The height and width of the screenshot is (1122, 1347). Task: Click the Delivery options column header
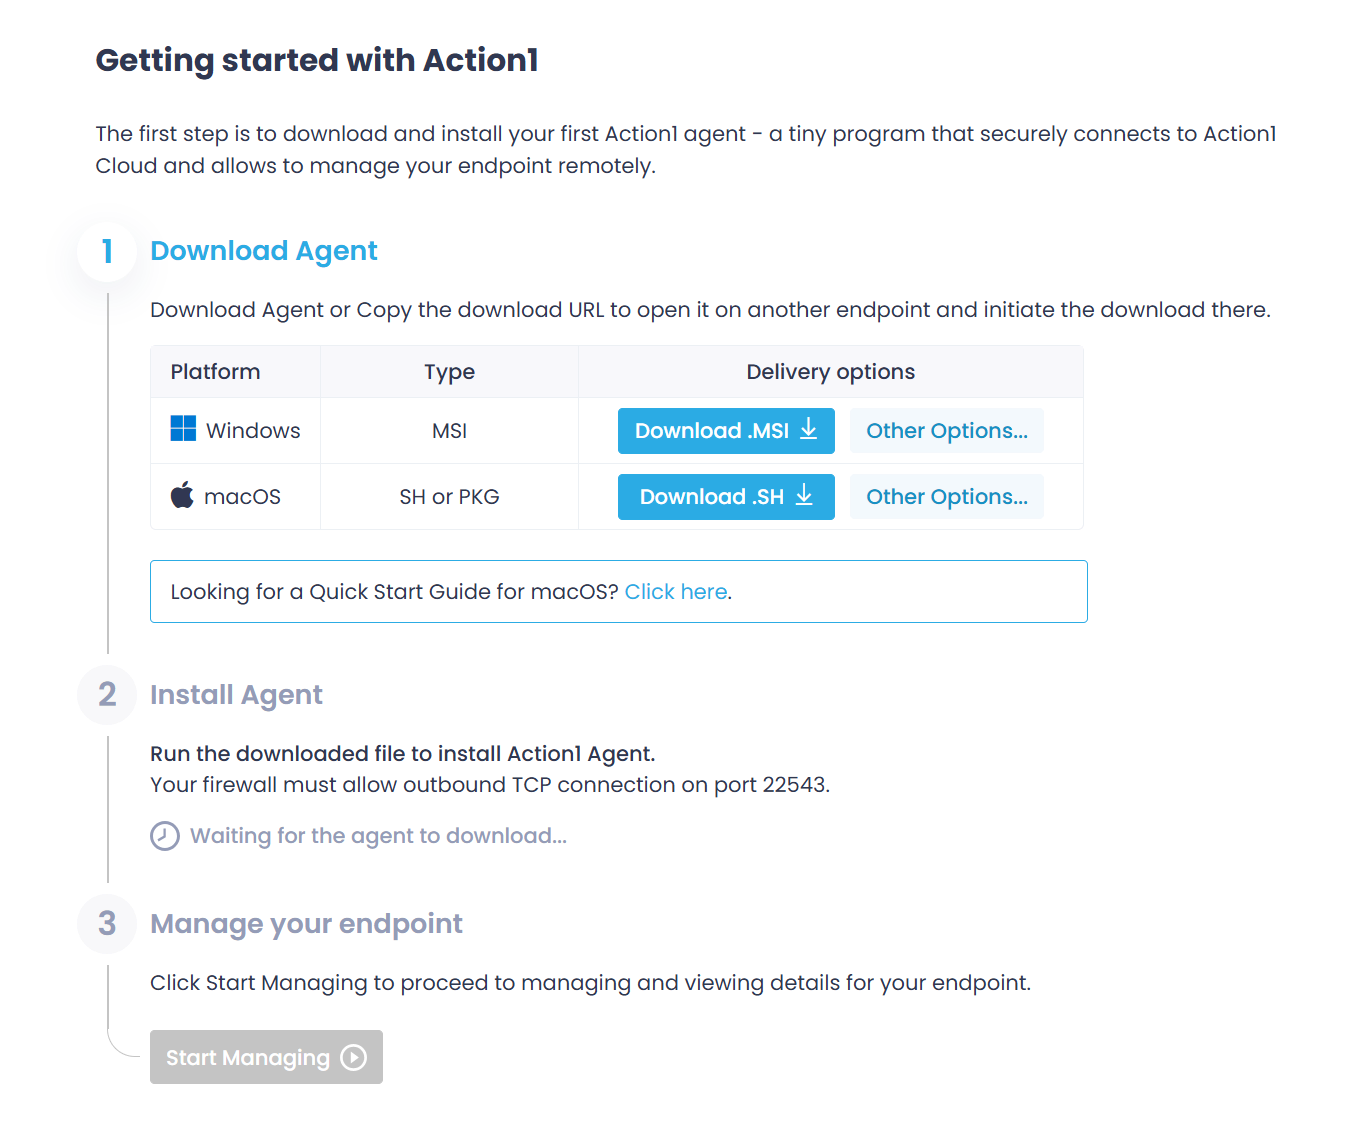coord(831,372)
